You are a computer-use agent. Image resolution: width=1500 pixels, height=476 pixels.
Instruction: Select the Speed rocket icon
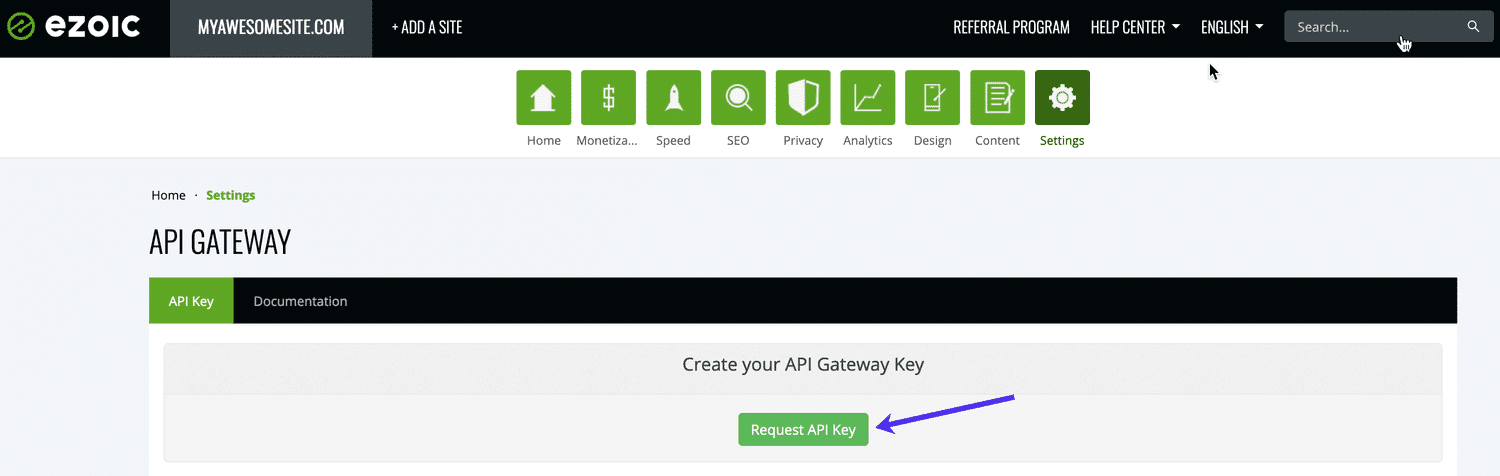pyautogui.click(x=673, y=98)
